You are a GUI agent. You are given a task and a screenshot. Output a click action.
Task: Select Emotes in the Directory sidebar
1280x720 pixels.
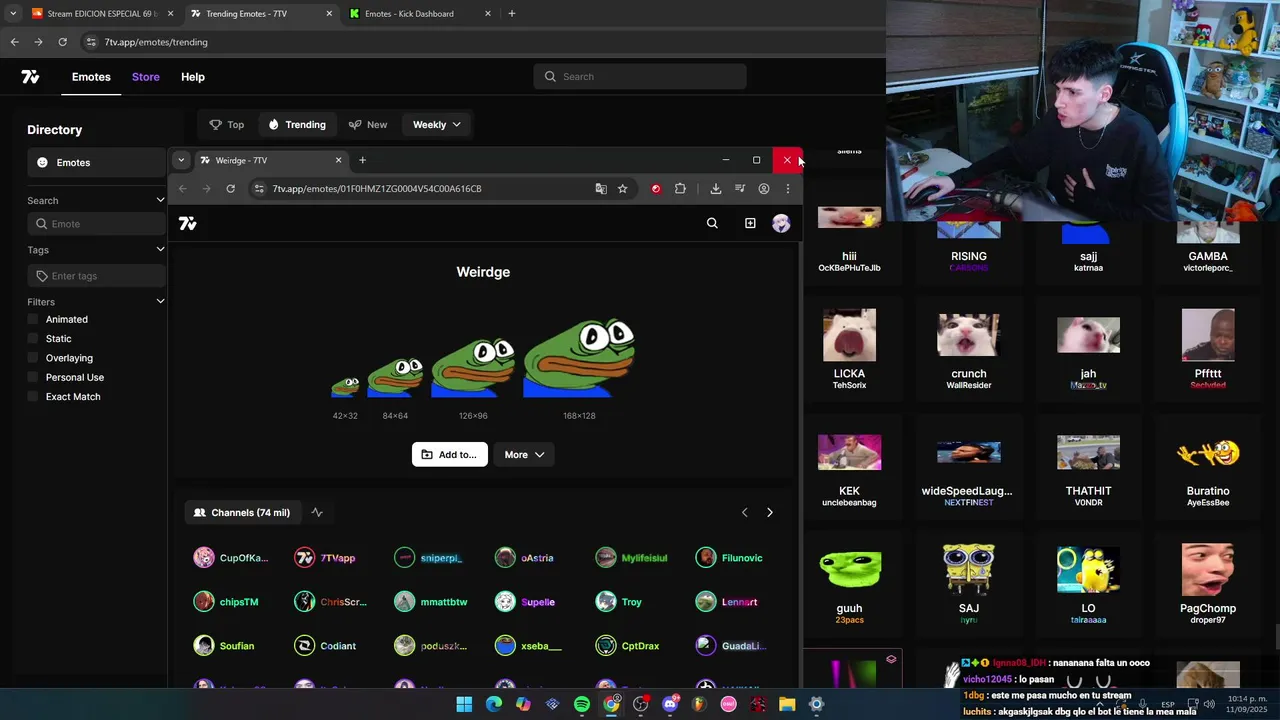click(96, 163)
